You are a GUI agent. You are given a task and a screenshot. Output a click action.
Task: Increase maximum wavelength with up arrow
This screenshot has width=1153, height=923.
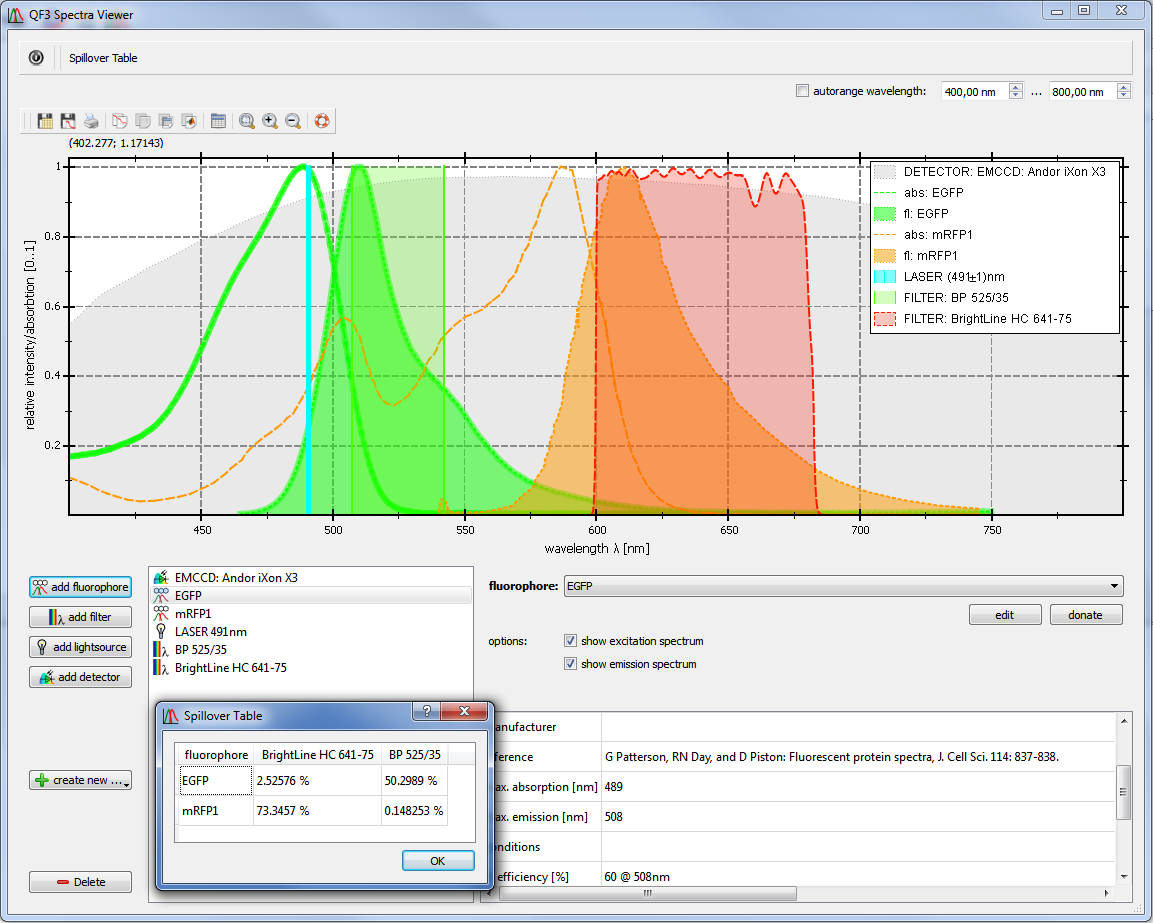1124,88
